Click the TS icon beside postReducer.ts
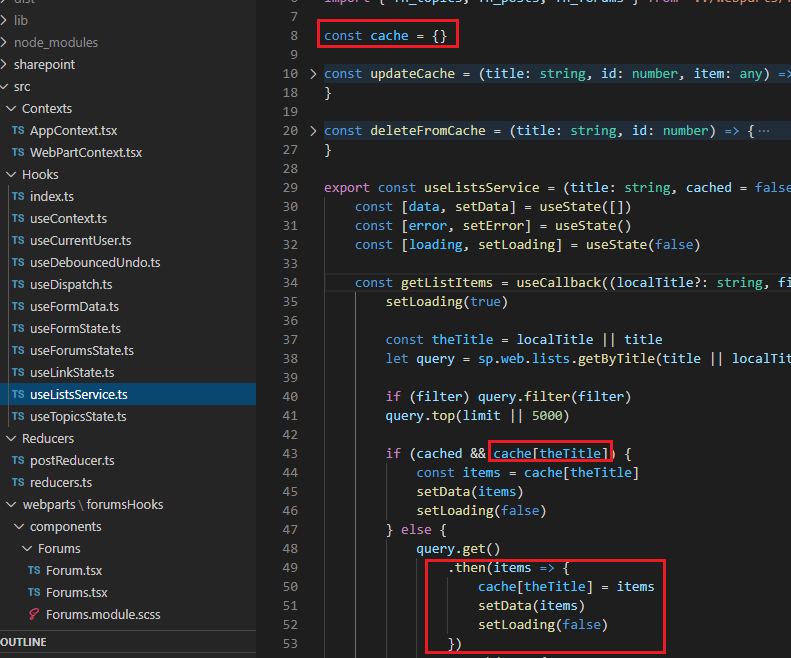 18,461
